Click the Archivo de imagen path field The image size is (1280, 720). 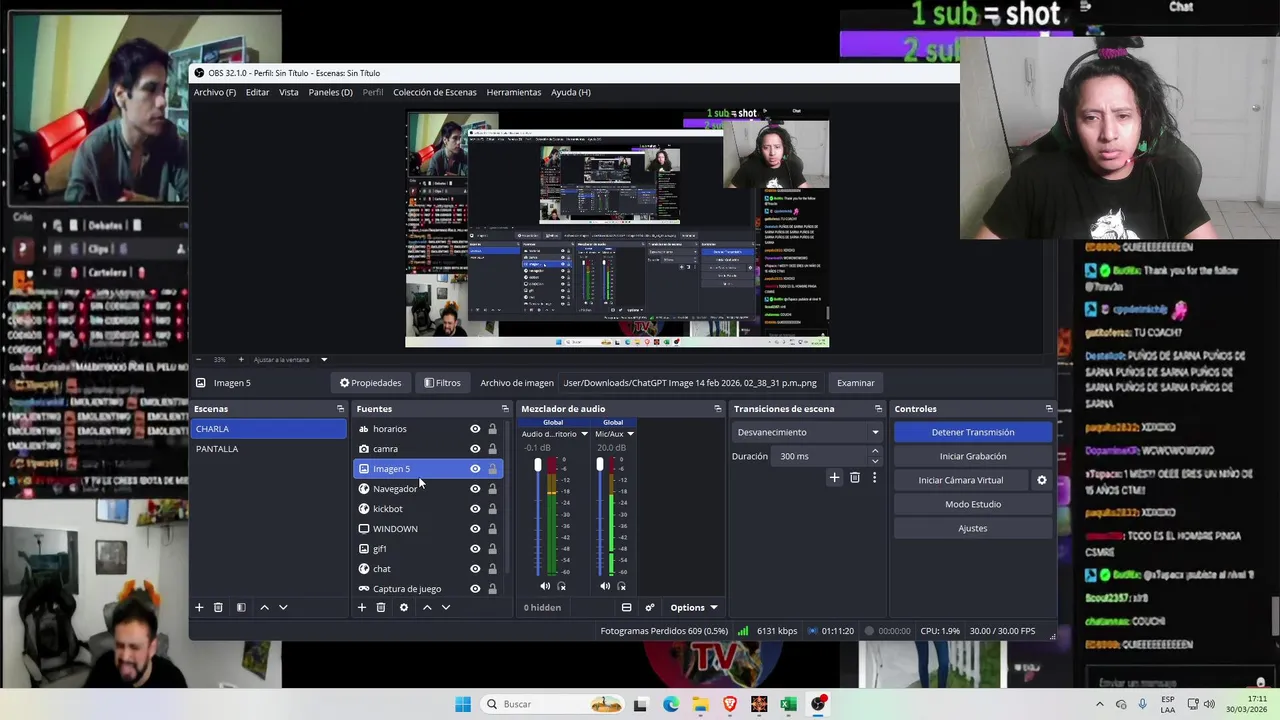point(690,383)
